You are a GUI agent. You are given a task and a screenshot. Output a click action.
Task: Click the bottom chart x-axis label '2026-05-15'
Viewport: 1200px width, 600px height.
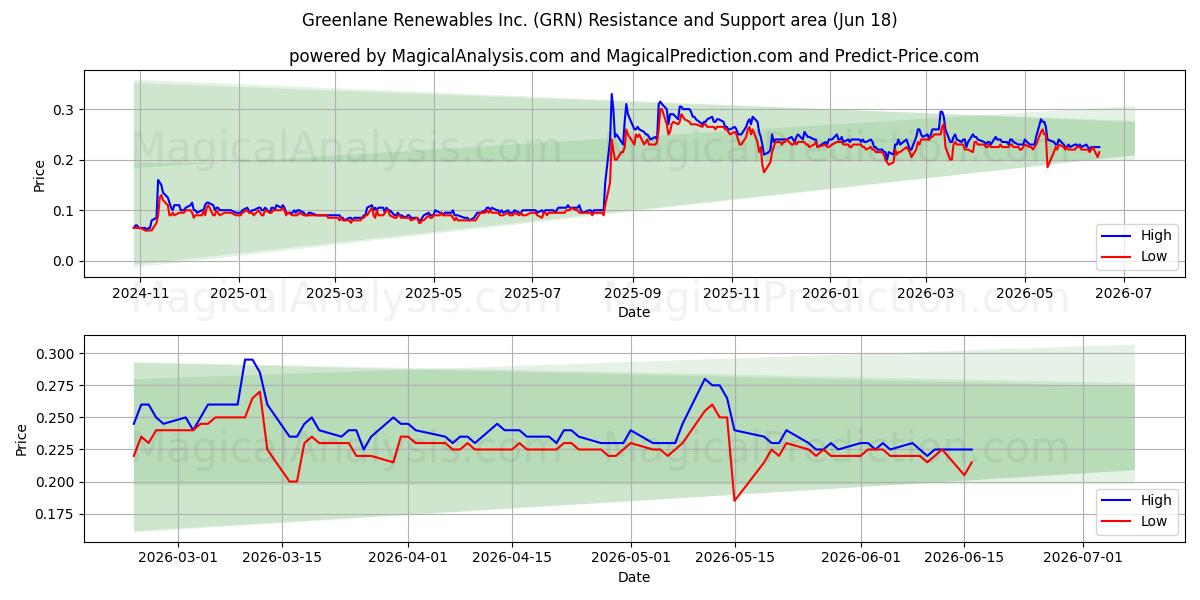734,558
